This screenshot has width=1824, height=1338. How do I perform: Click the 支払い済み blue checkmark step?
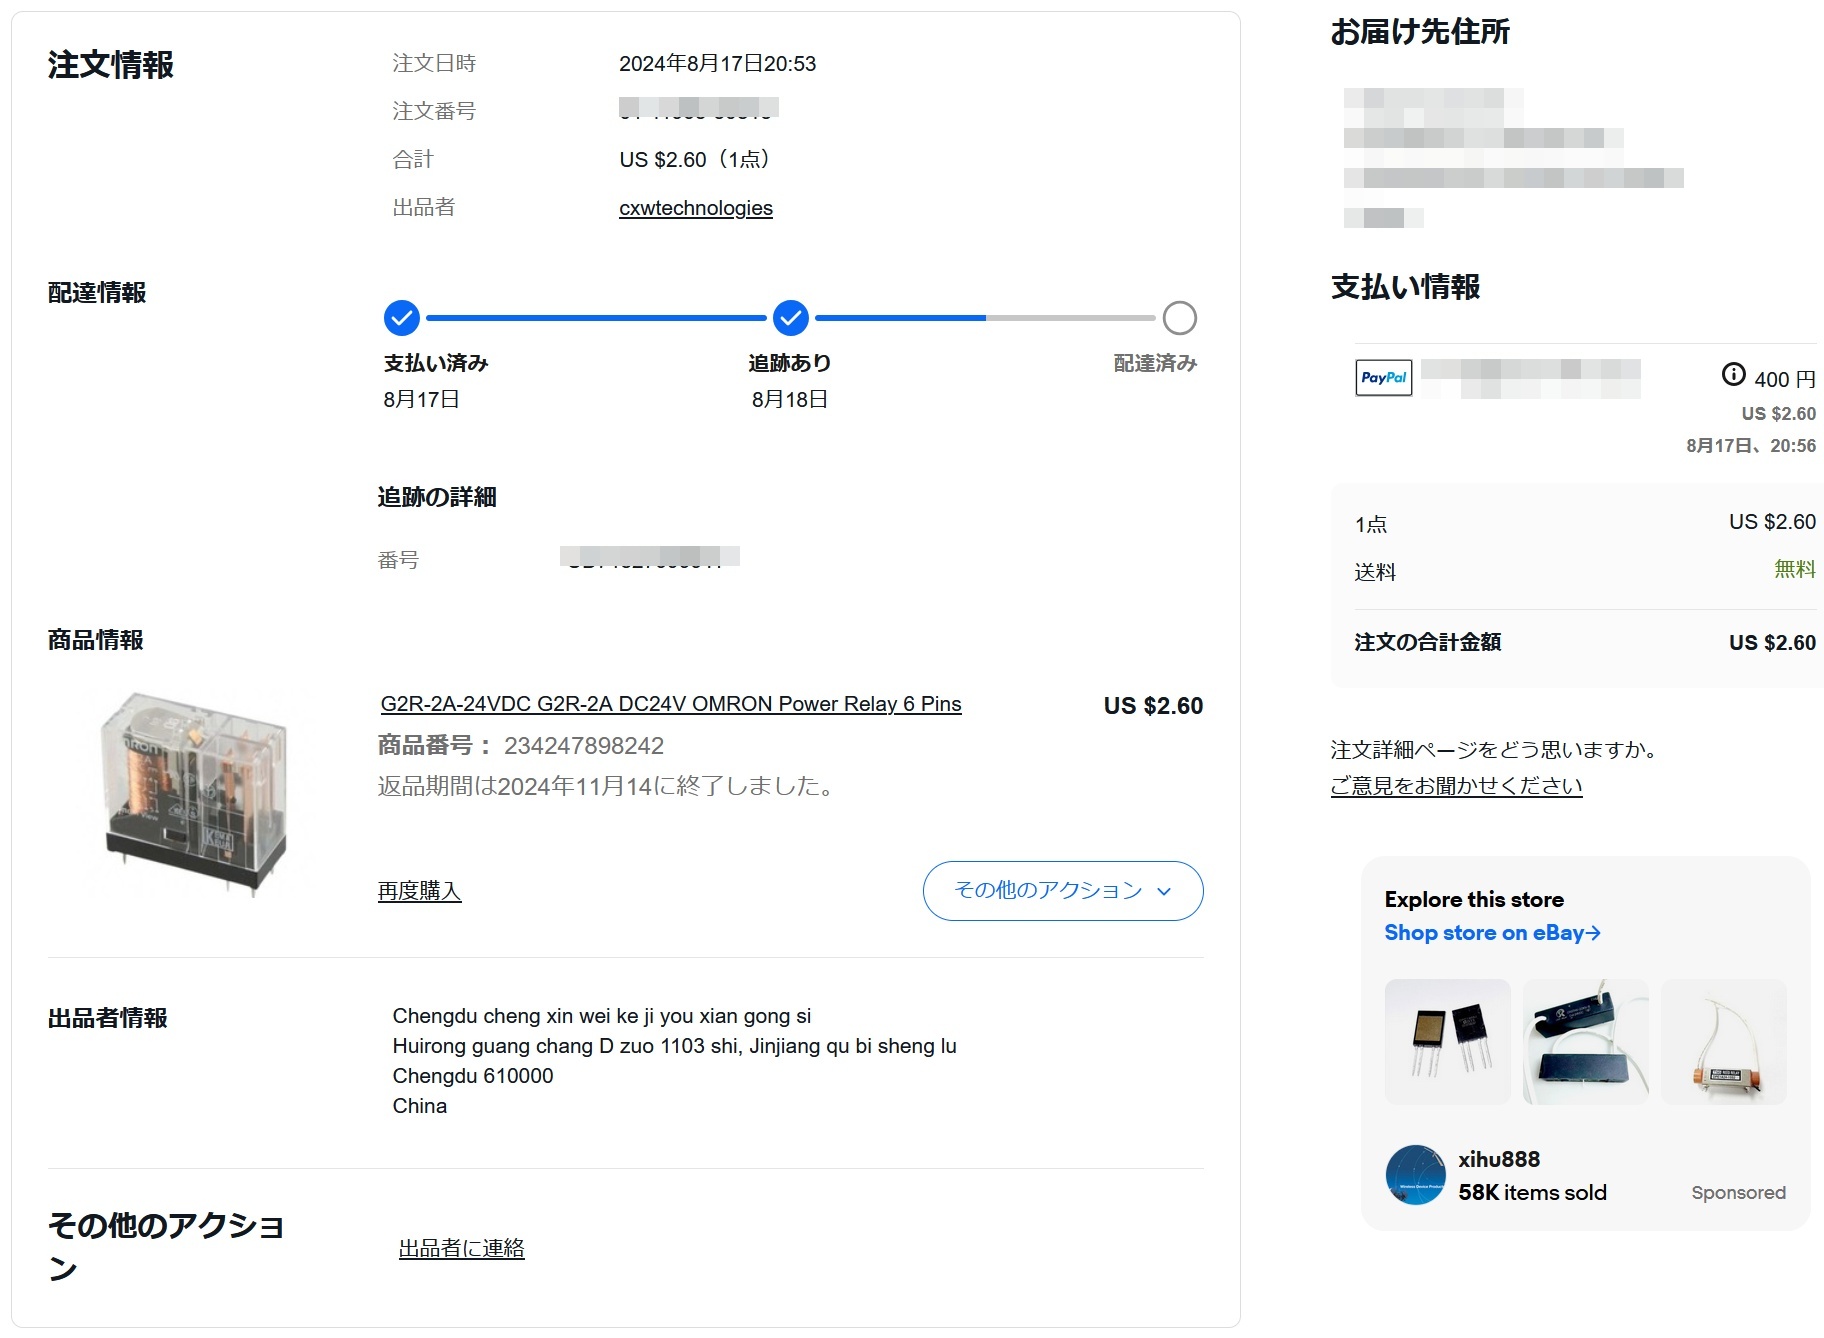(x=401, y=318)
